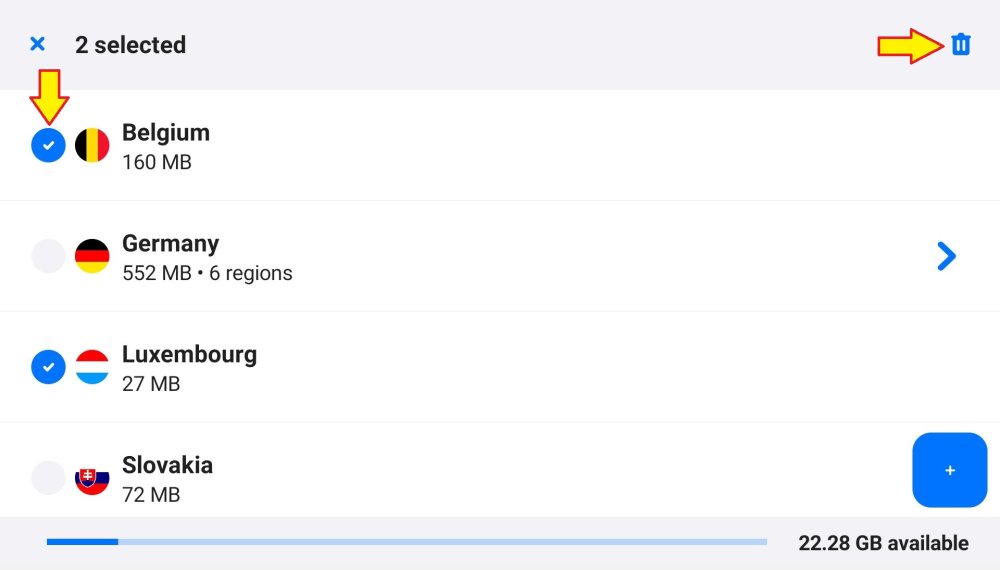Image resolution: width=1000 pixels, height=570 pixels.
Task: Uncheck the Luxembourg checkbox
Action: point(48,367)
